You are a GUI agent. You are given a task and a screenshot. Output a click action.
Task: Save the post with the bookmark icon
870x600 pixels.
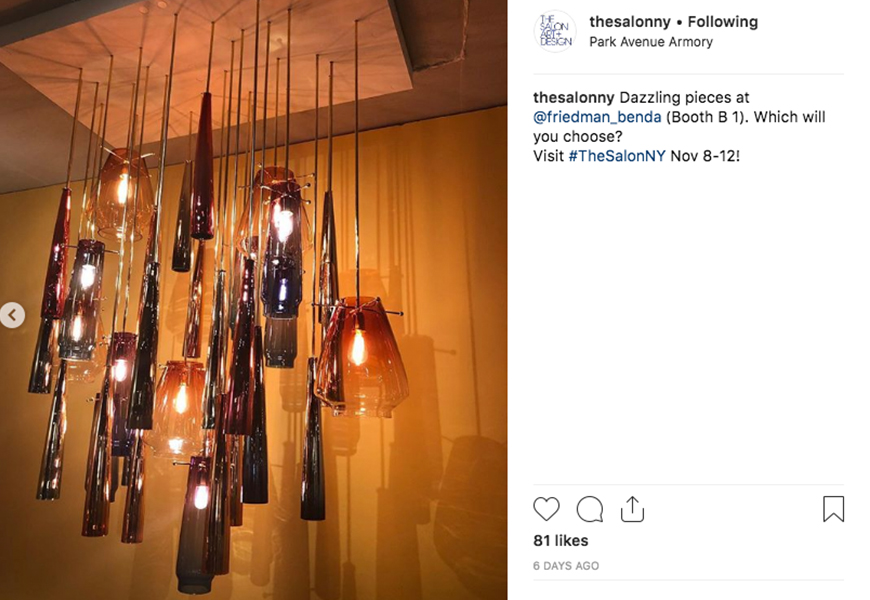[x=833, y=508]
